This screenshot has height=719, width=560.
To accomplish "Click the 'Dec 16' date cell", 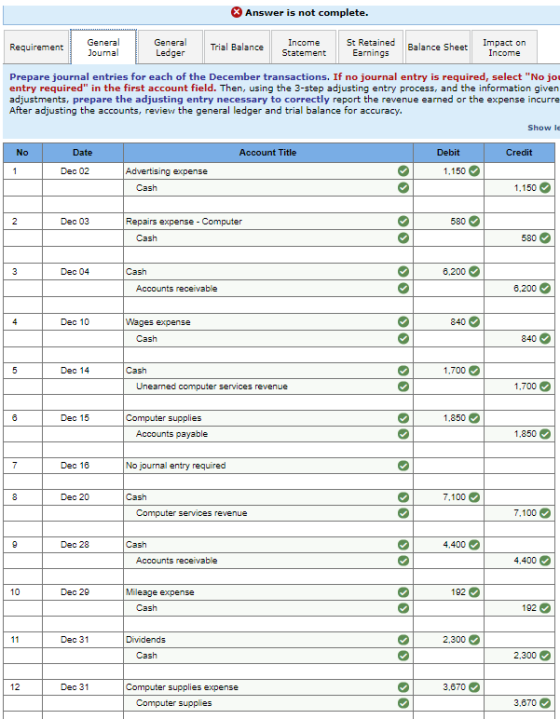I will 83,466.
